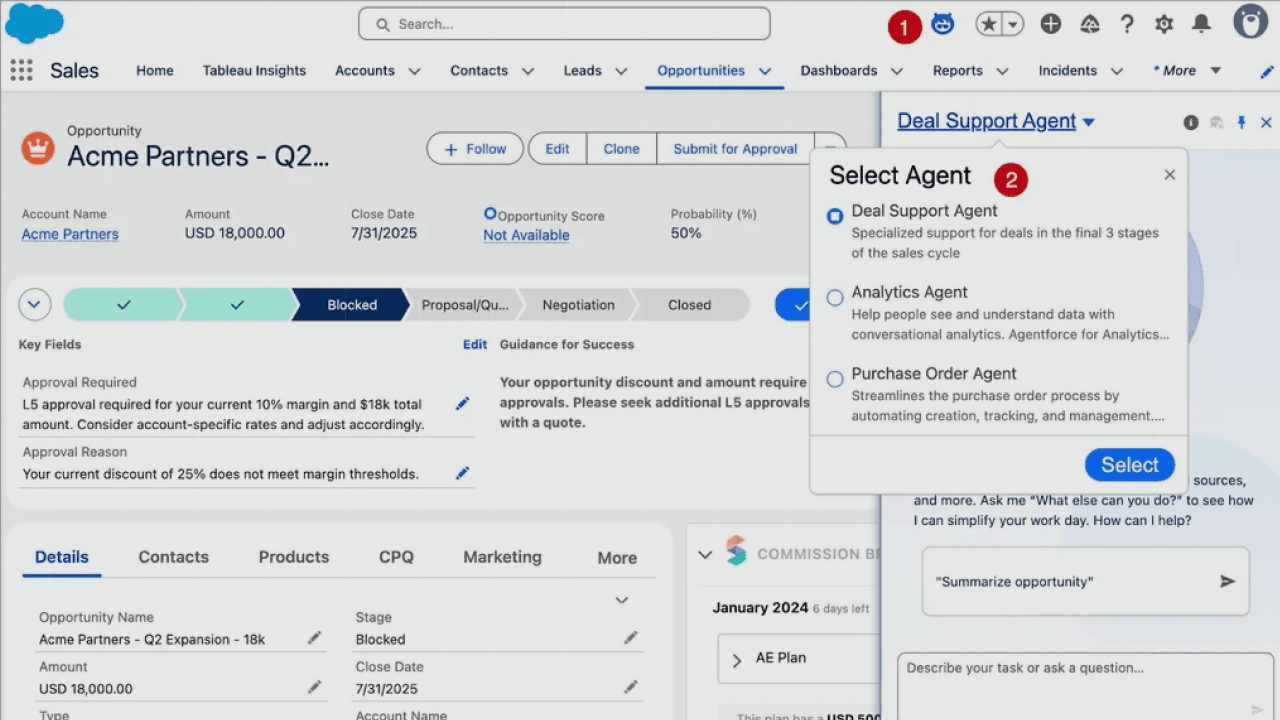Click the agent panel info icon
Image resolution: width=1280 pixels, height=720 pixels.
tap(1191, 123)
